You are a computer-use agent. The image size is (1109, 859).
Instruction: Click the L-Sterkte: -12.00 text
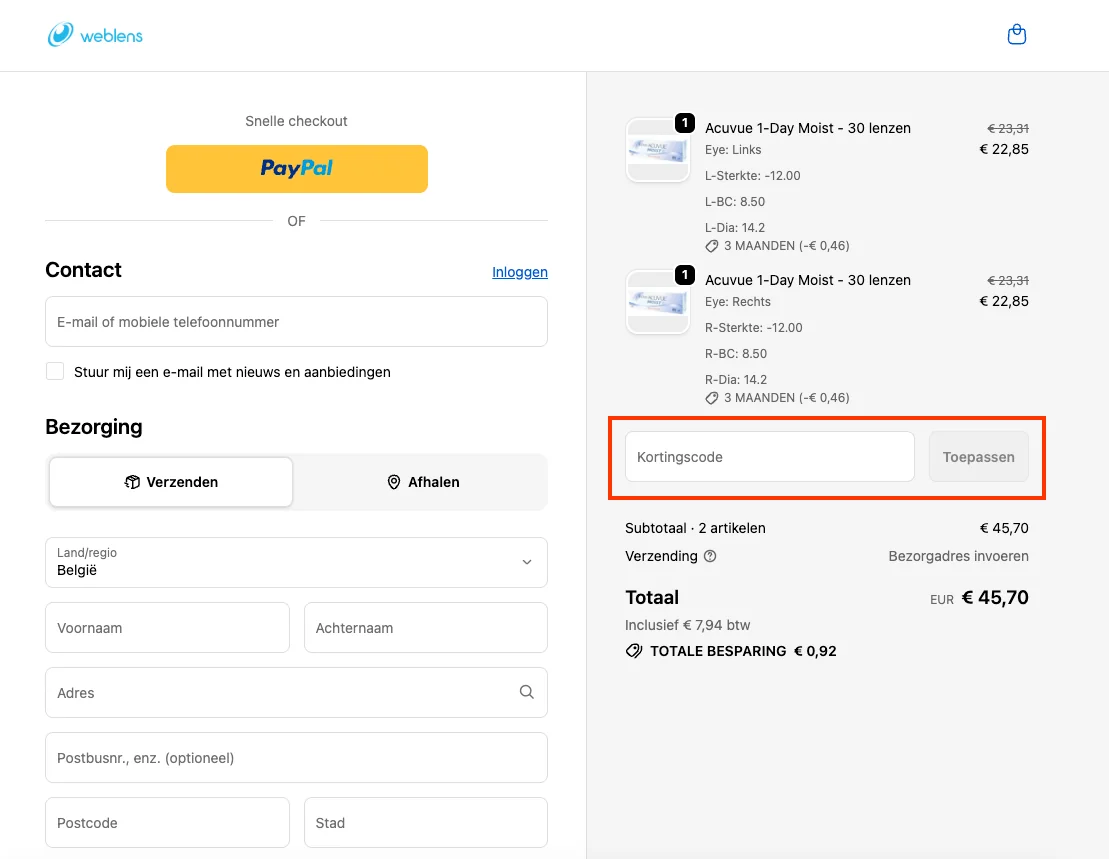point(753,175)
